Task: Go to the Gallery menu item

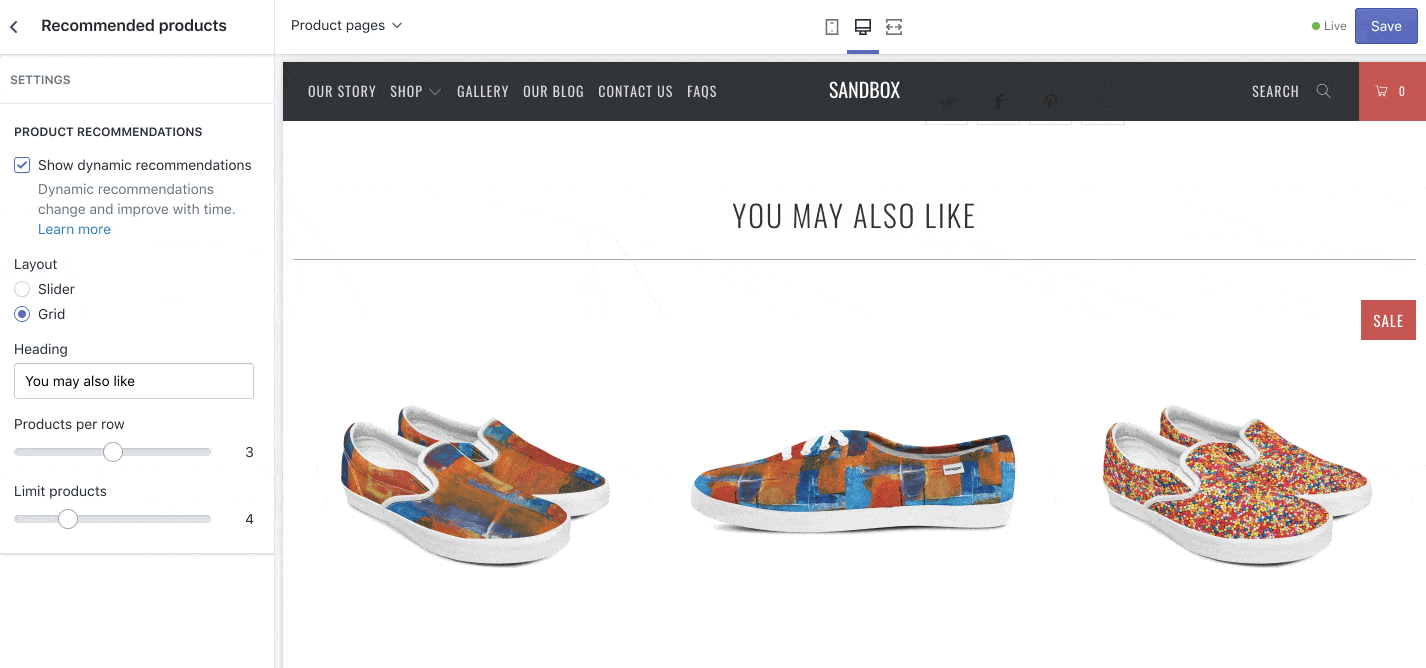Action: [x=483, y=91]
